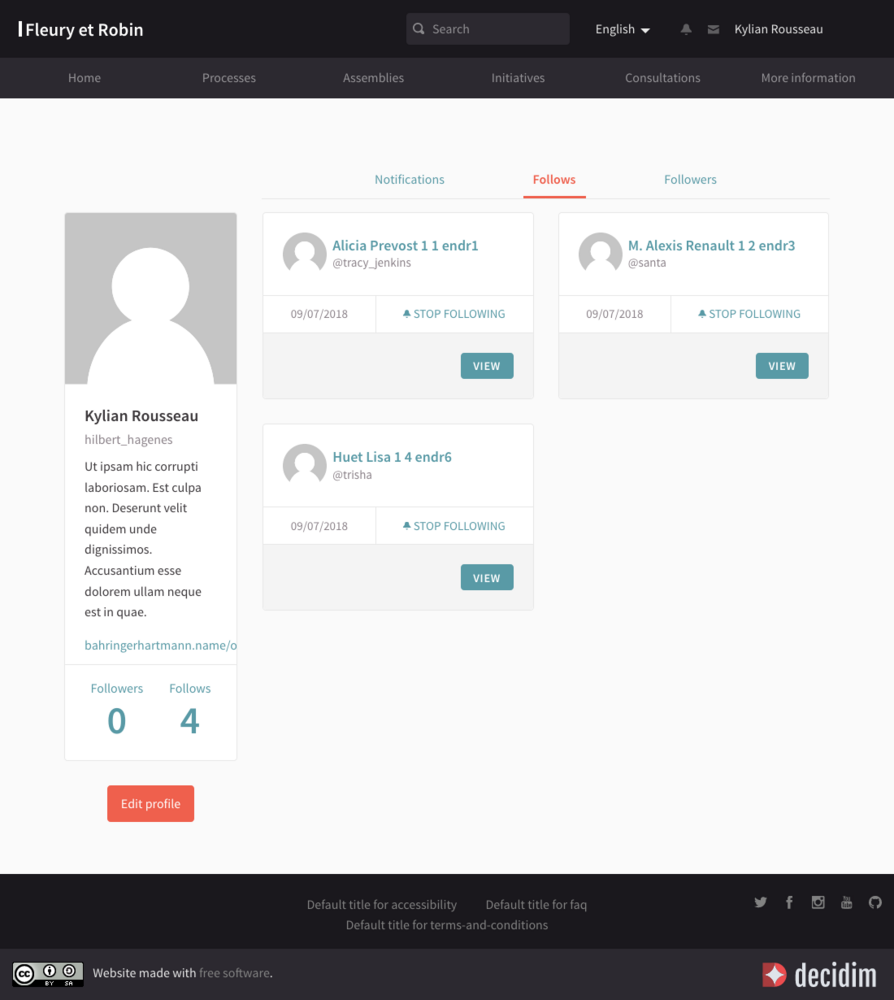Open the Instagram footer icon
This screenshot has height=1000, width=894.
(818, 902)
